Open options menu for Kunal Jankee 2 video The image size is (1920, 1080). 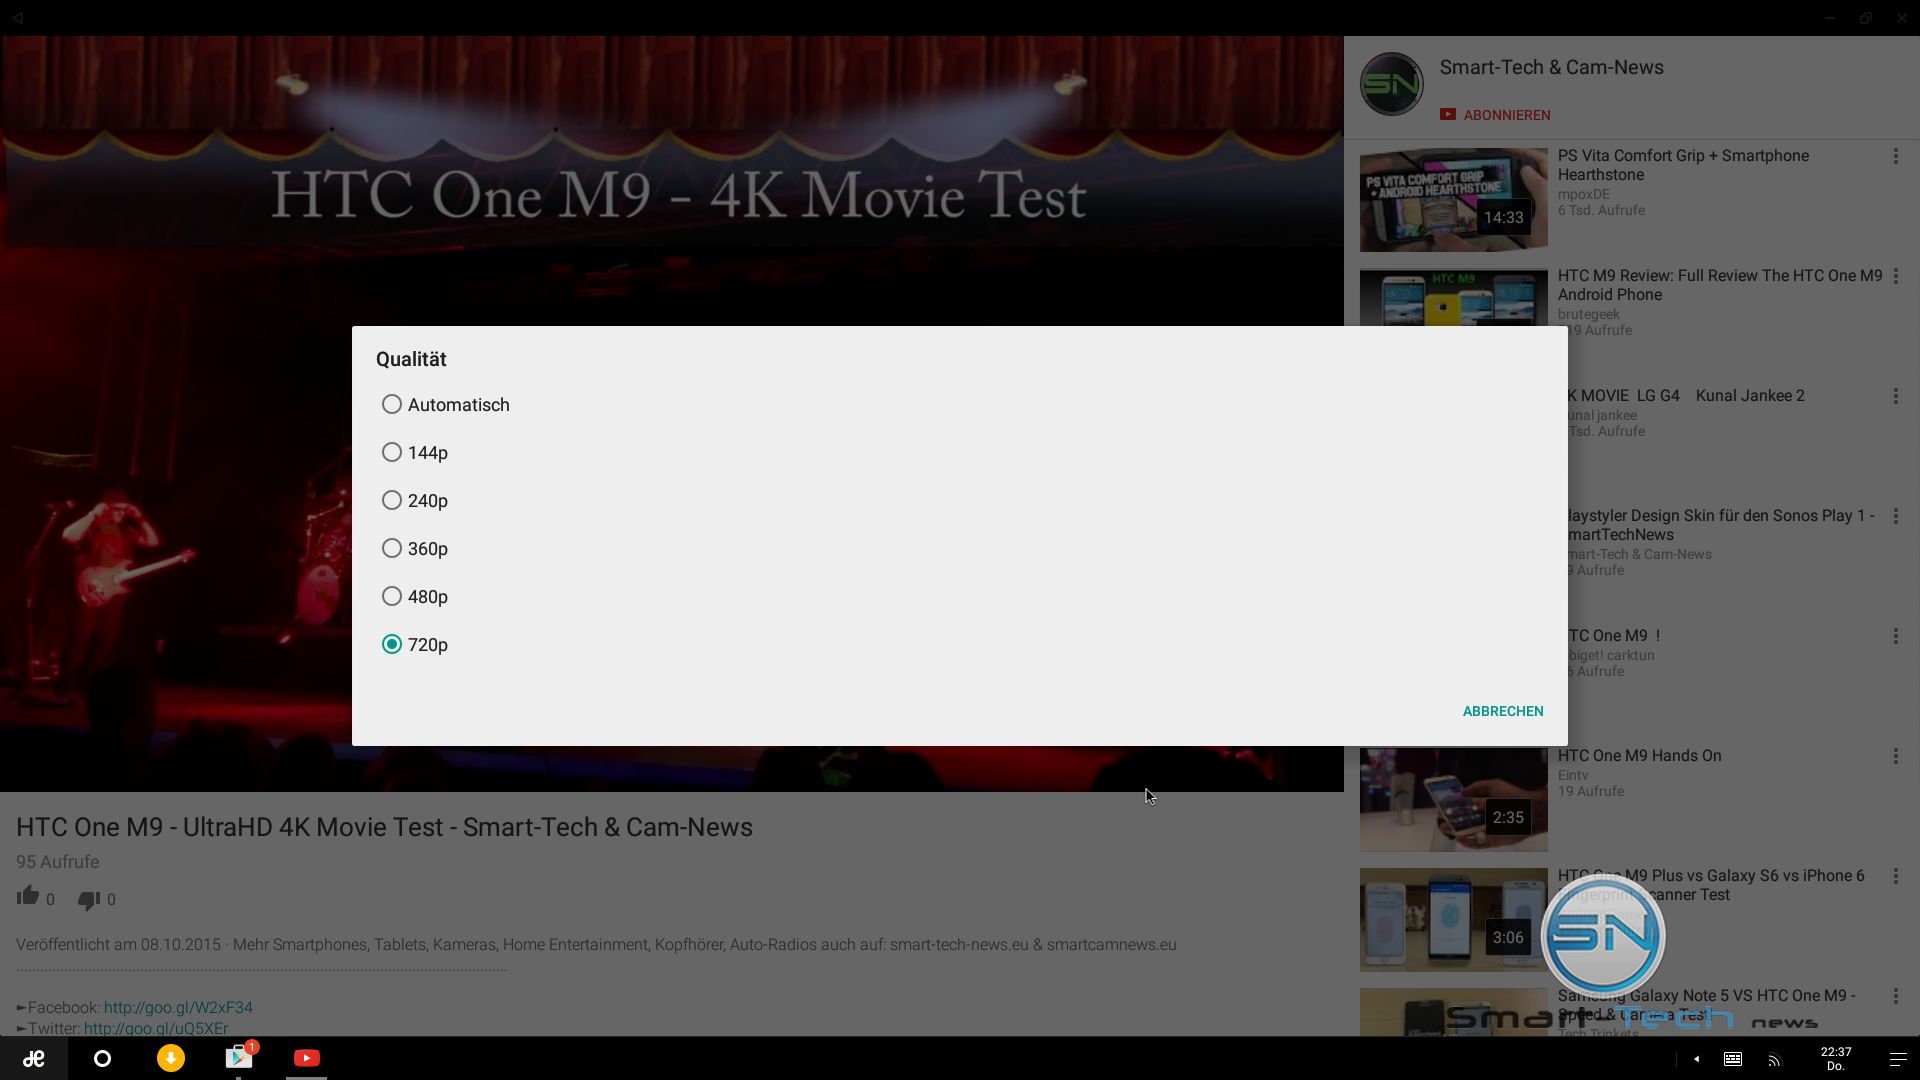(x=1895, y=396)
